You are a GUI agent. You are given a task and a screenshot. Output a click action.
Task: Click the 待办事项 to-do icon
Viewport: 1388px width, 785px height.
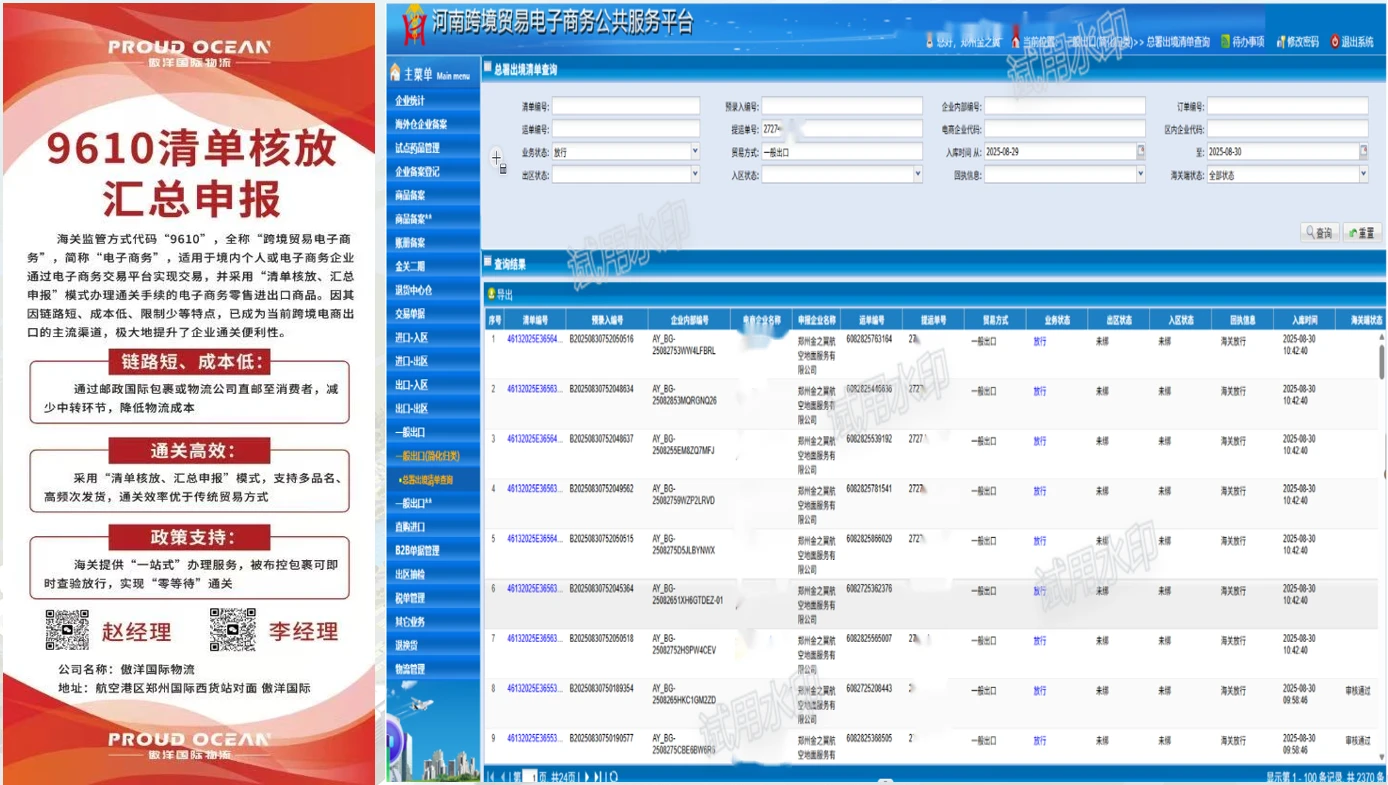(1225, 42)
